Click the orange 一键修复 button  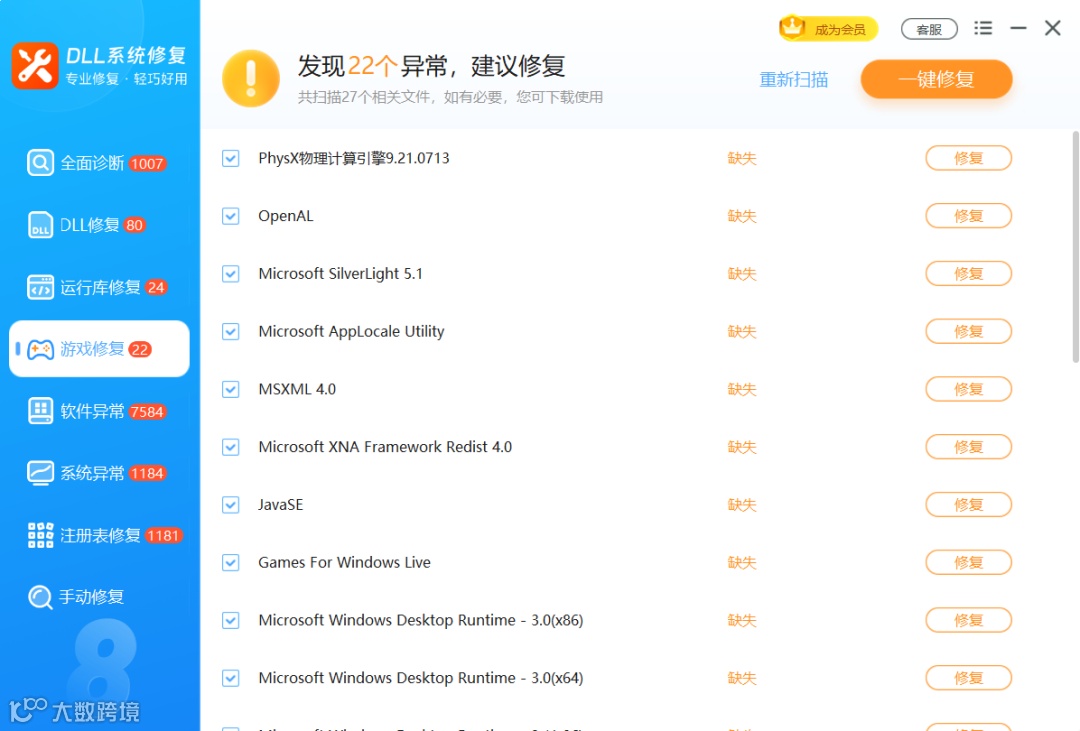click(x=936, y=79)
